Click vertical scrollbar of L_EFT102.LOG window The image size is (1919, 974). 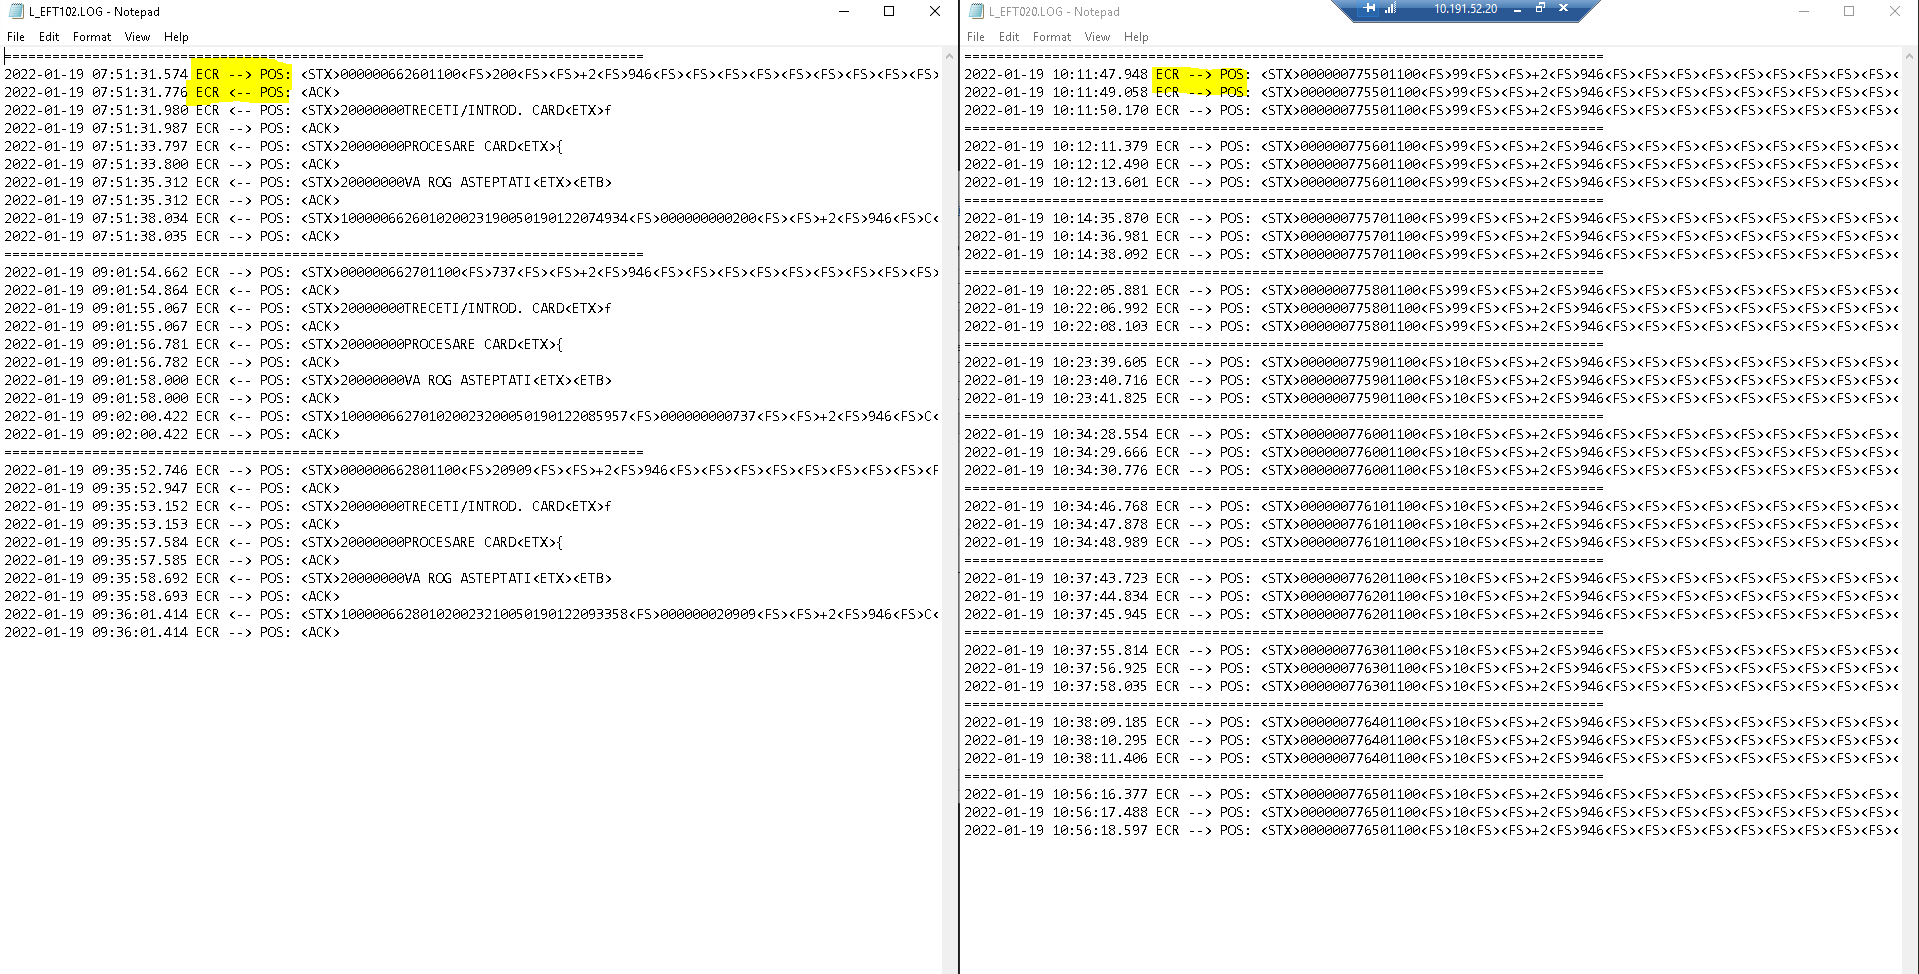[x=949, y=500]
